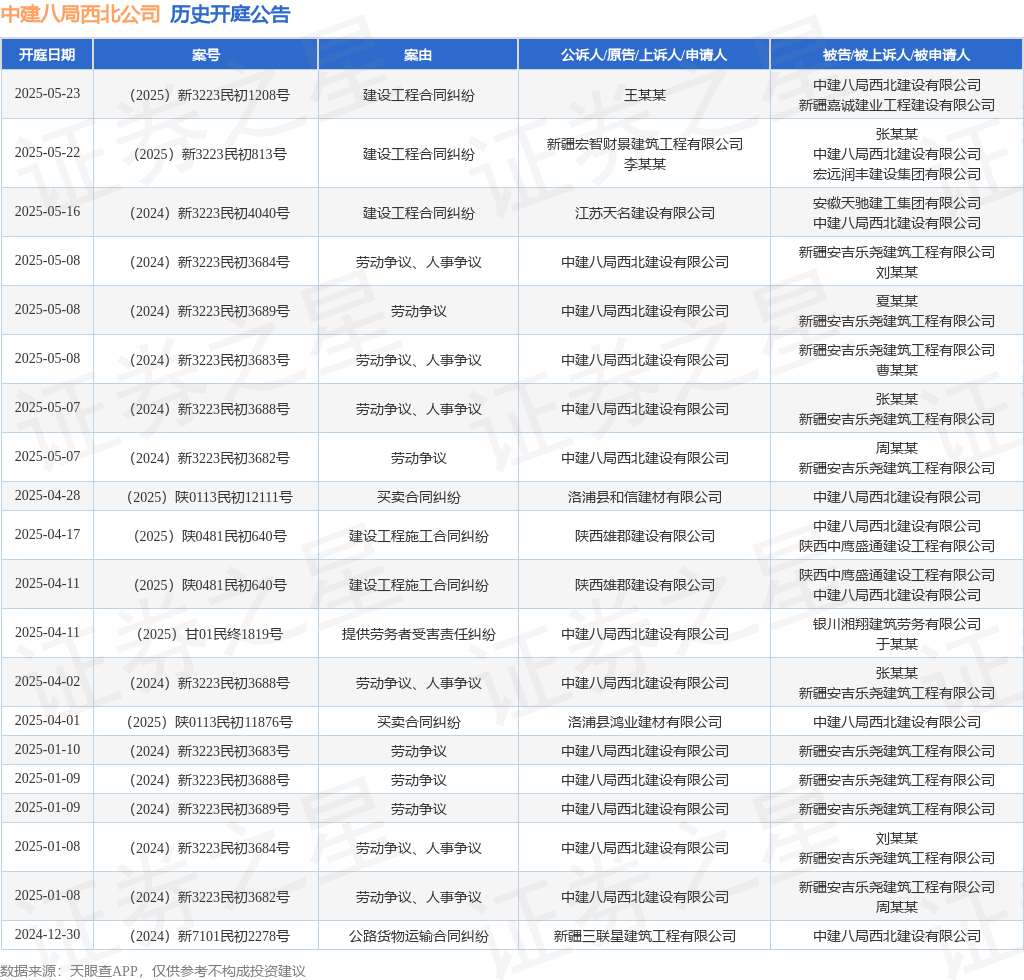Click 中建八局西北建设有限公司 plaintiff in 1819号 row
The height and width of the screenshot is (980, 1024).
645,634
